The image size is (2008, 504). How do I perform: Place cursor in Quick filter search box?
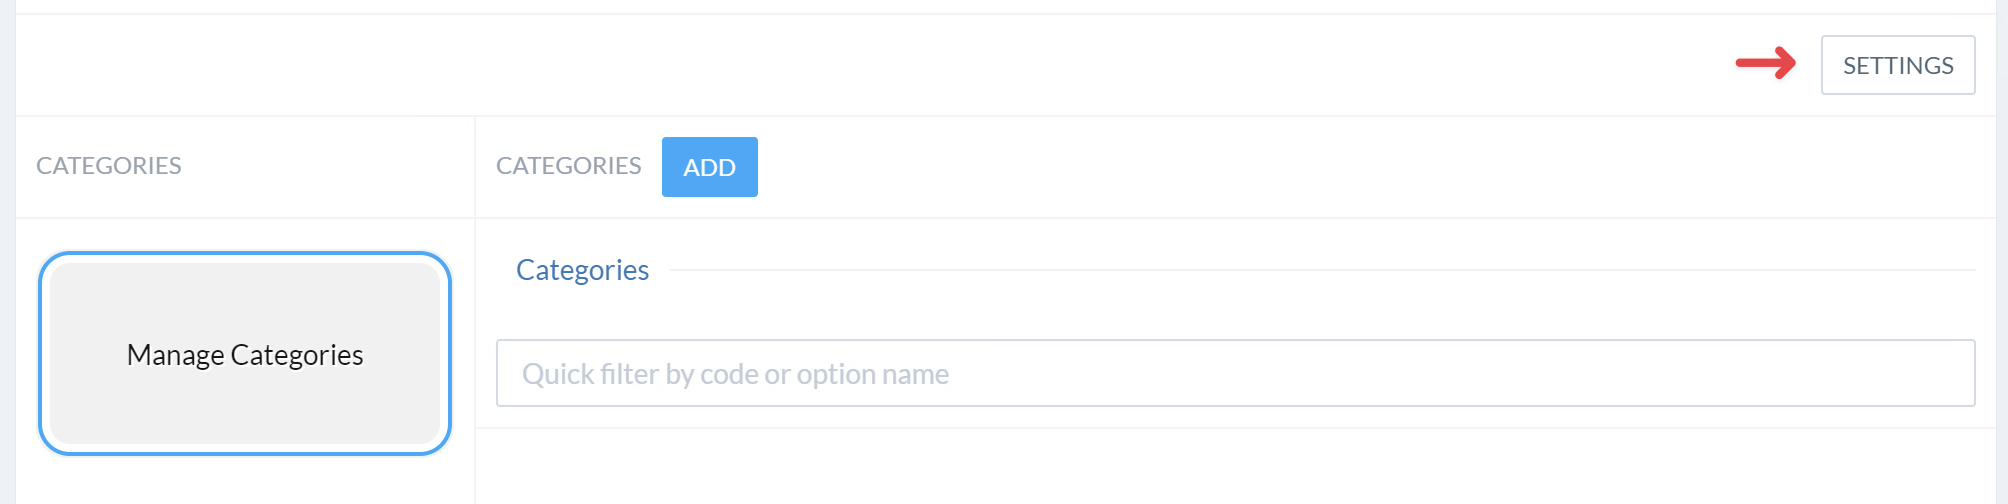tap(1235, 373)
